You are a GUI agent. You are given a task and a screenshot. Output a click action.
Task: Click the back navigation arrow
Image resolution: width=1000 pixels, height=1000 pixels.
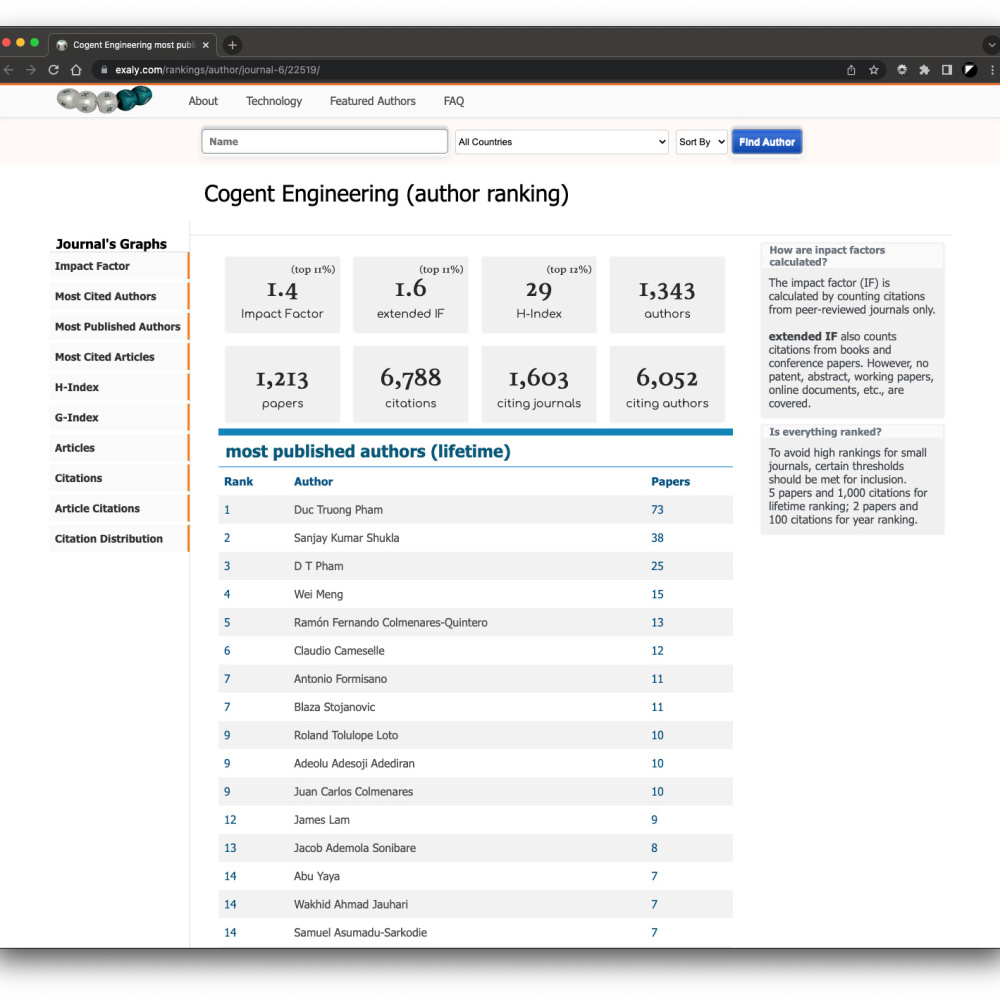tap(8, 70)
